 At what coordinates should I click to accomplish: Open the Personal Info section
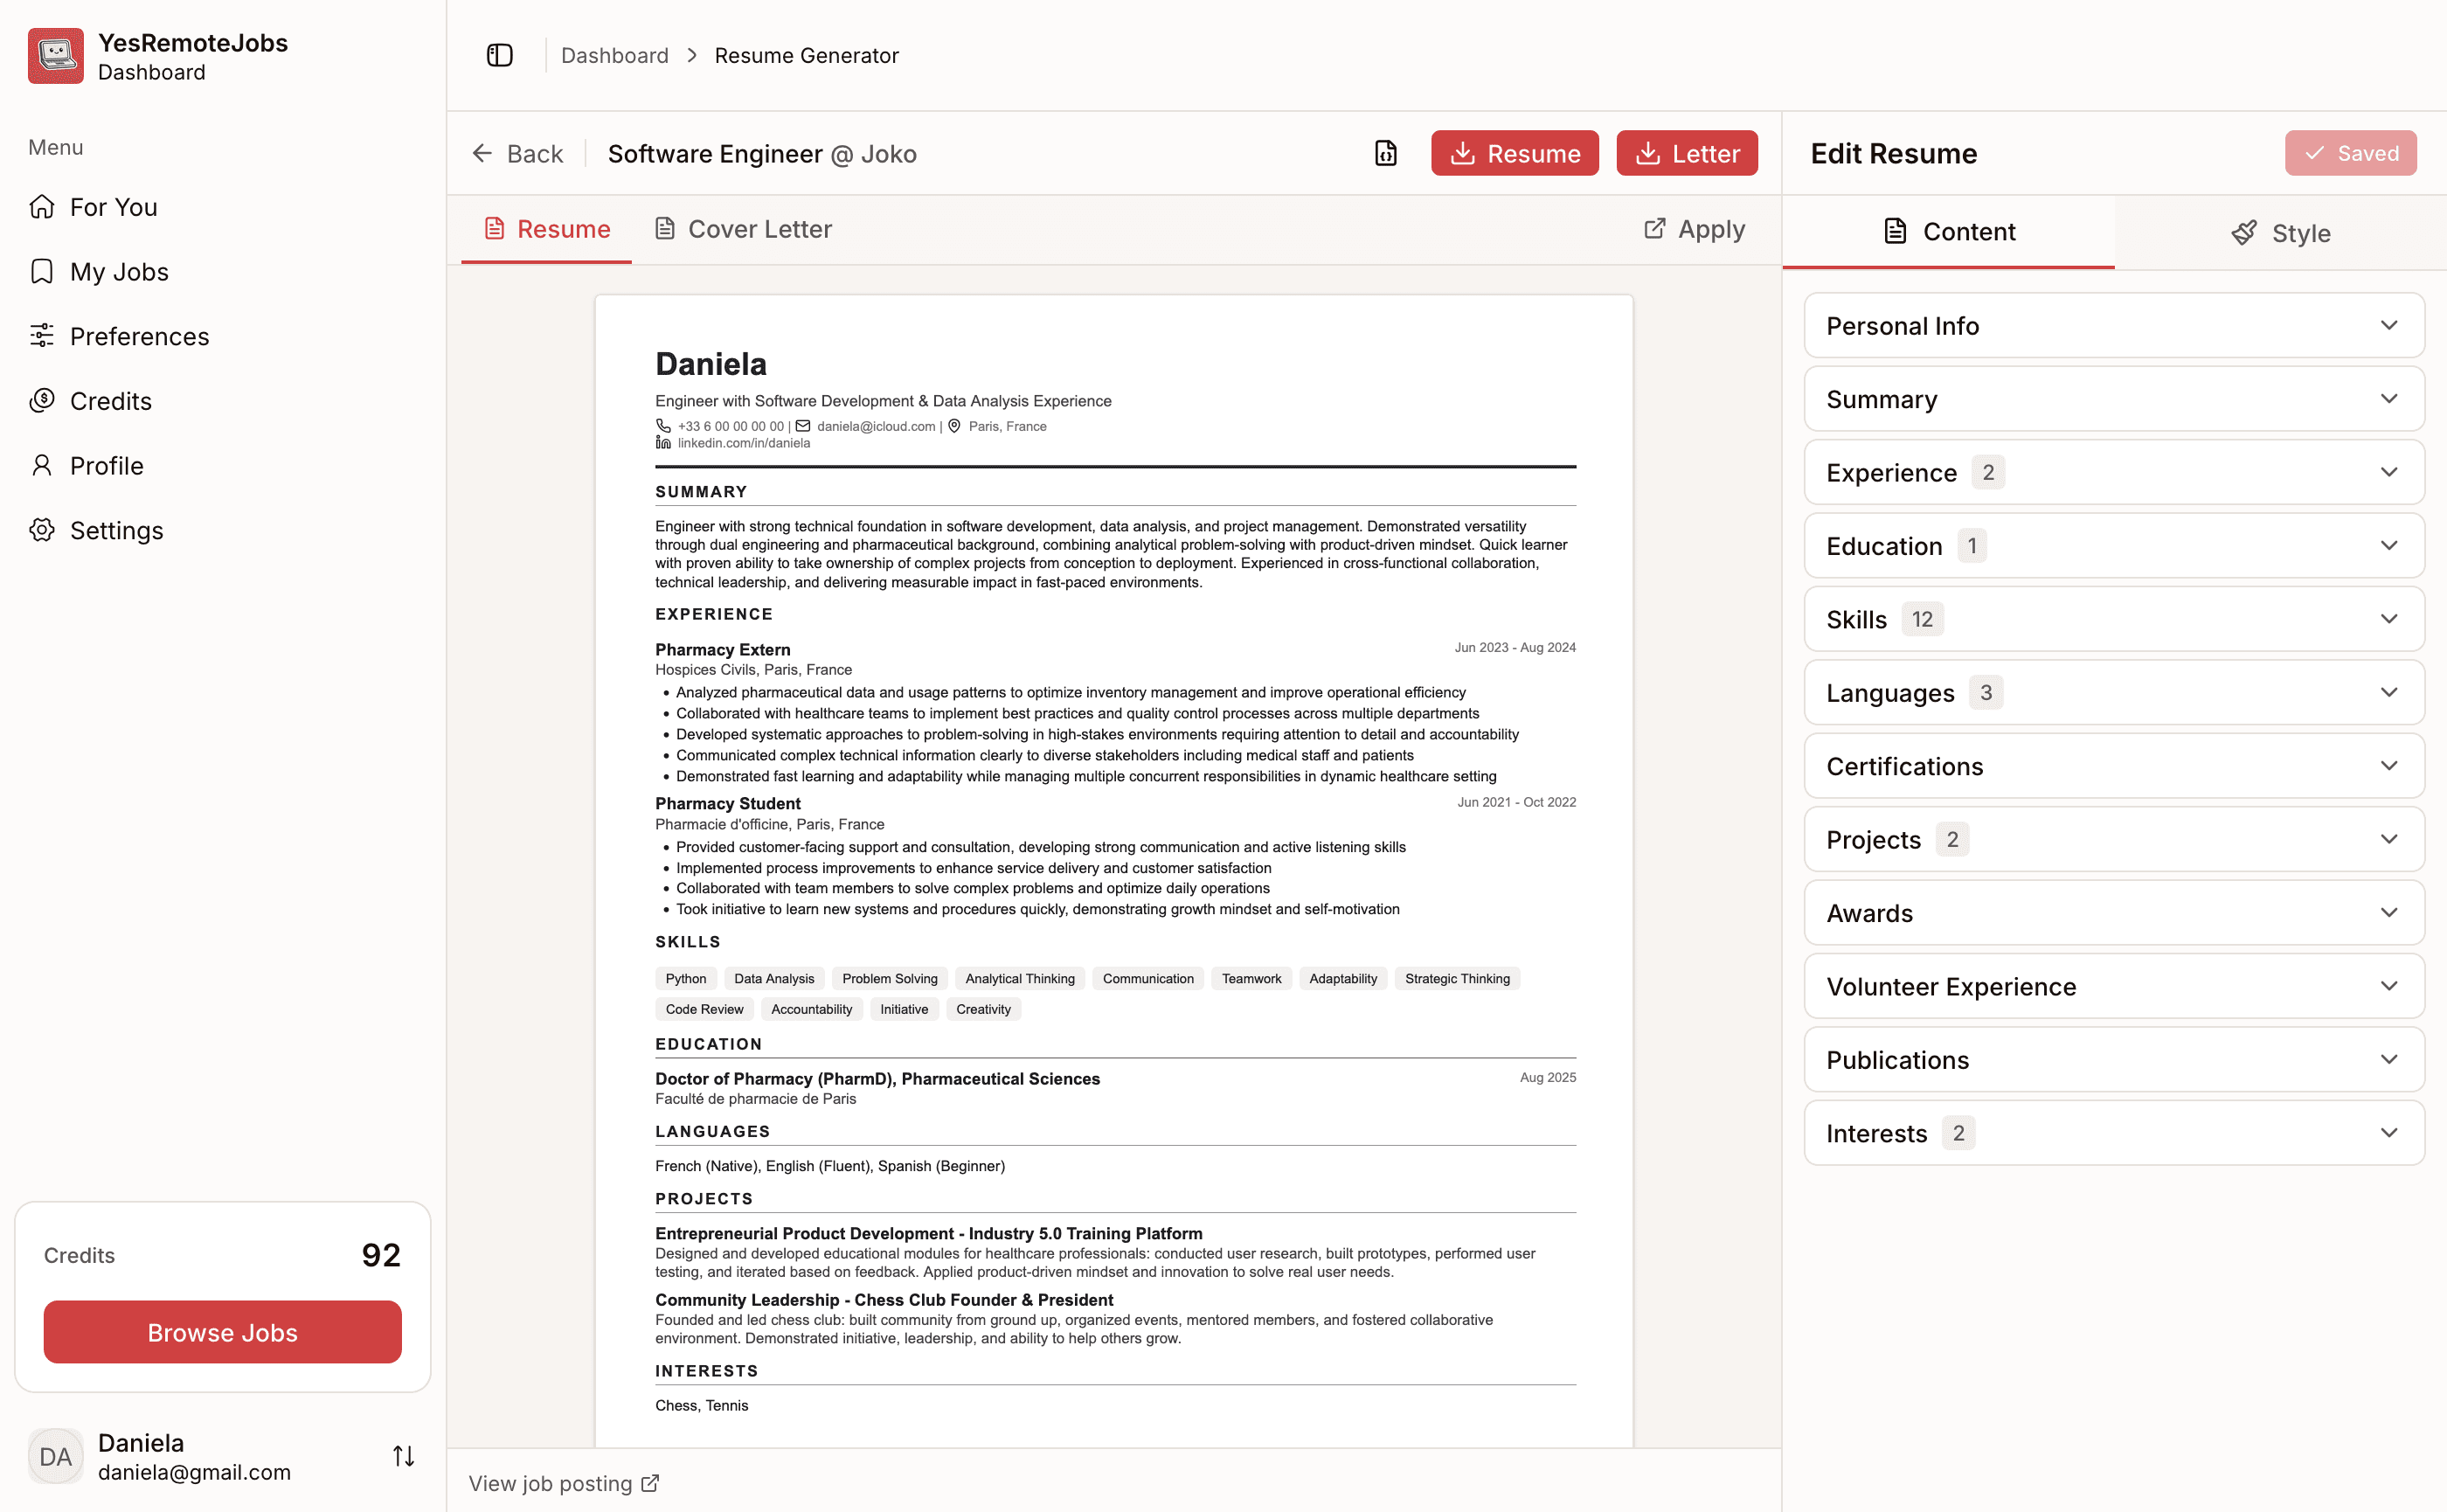[2112, 325]
